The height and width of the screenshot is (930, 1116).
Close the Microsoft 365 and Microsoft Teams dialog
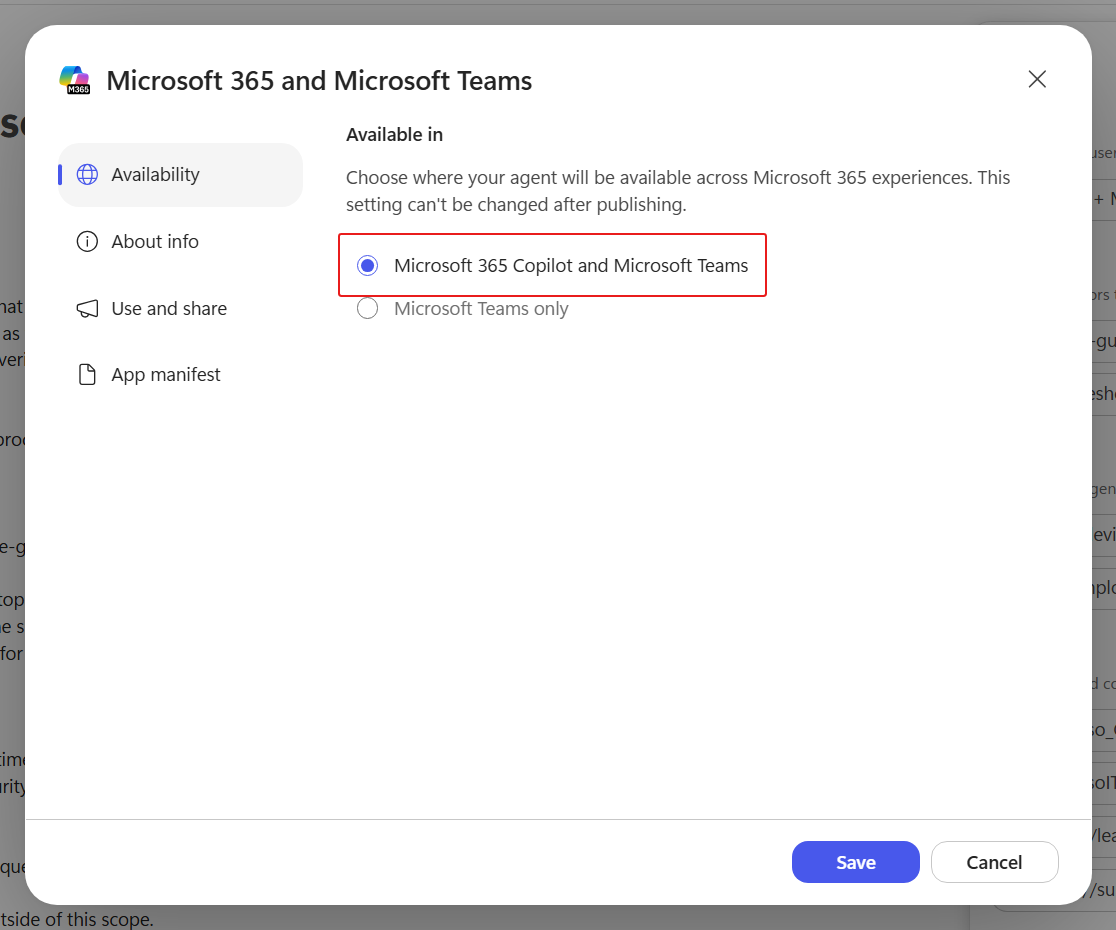tap(1037, 79)
